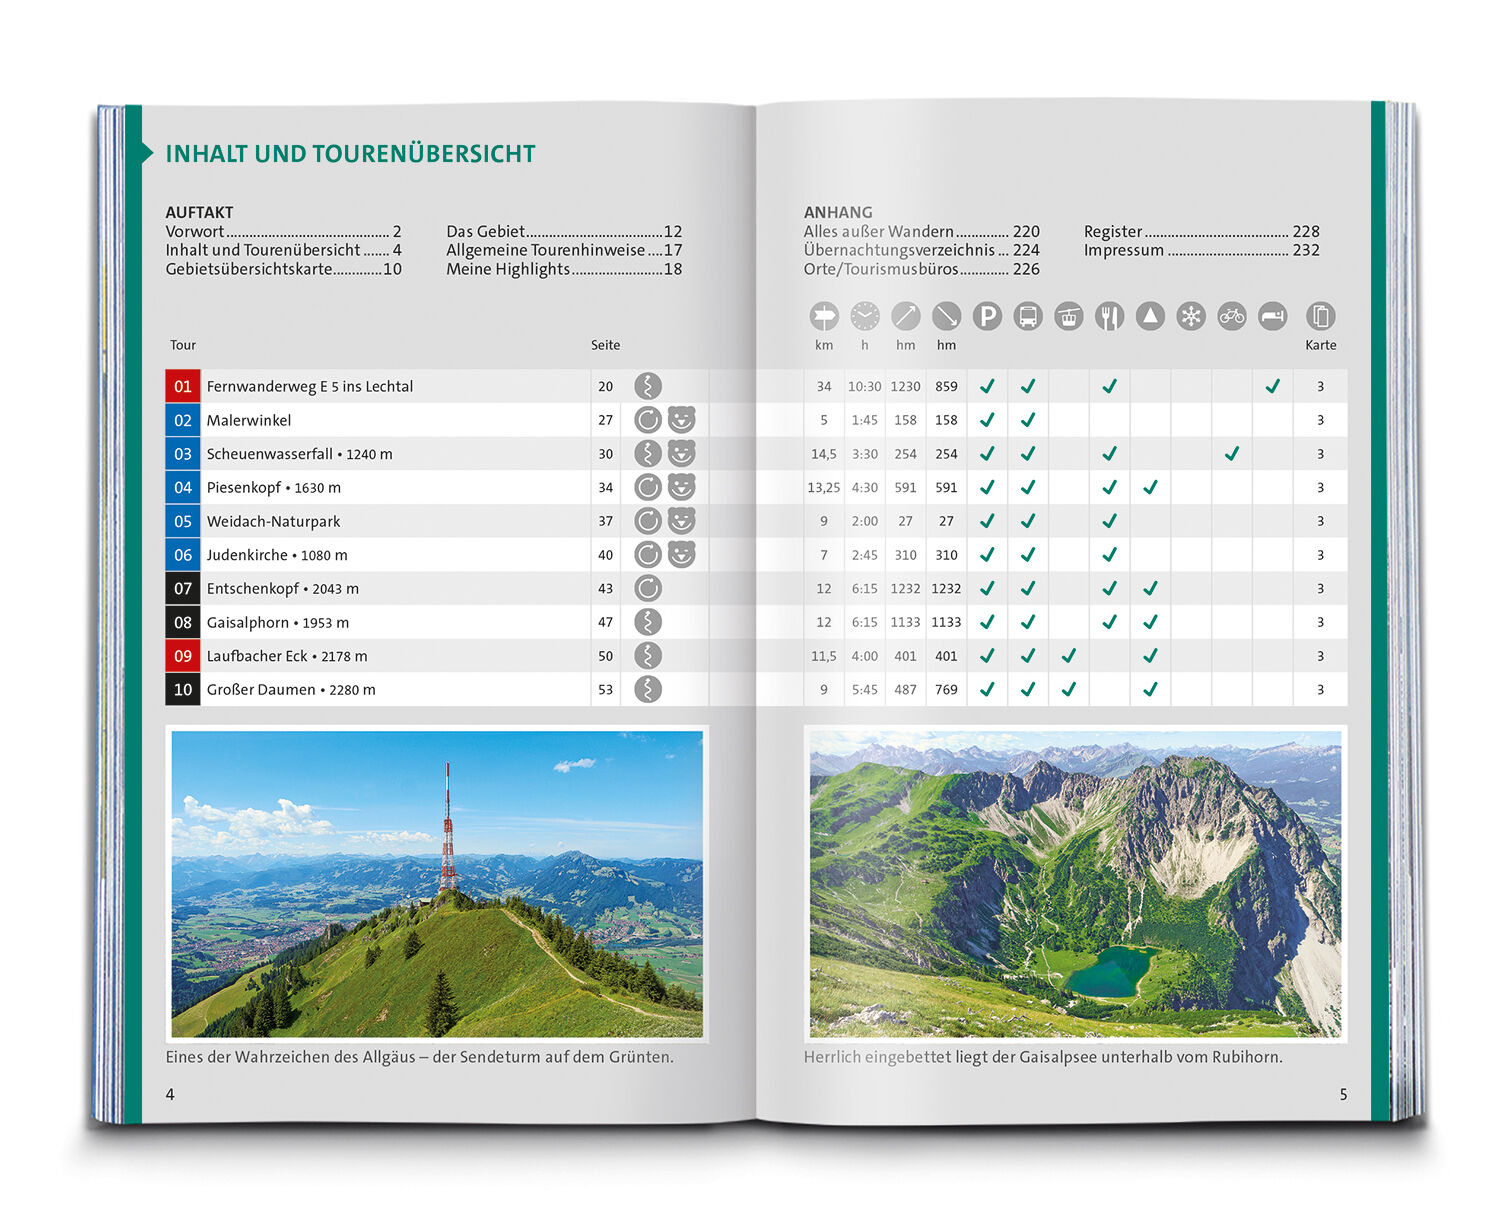Click the fork and knife restaurant icon
The height and width of the screenshot is (1226, 1500).
[1109, 317]
